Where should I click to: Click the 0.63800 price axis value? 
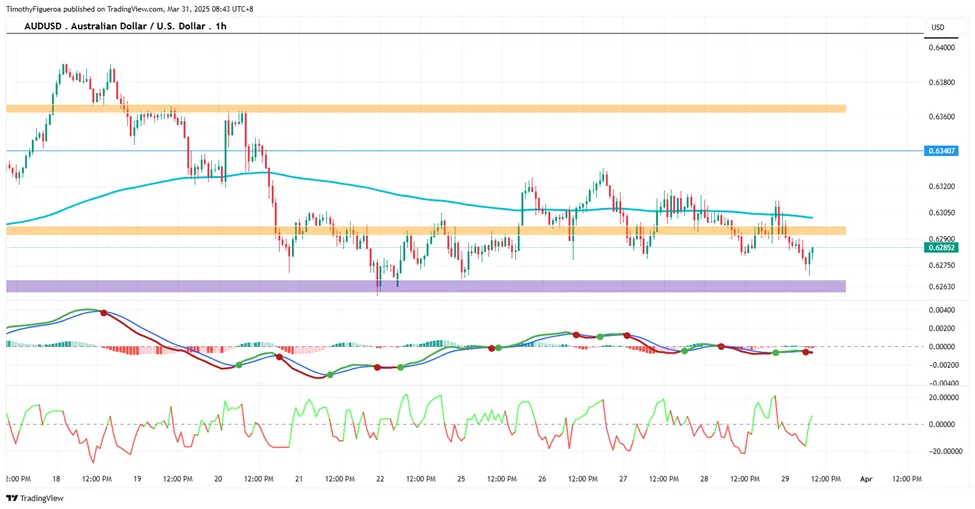click(941, 82)
